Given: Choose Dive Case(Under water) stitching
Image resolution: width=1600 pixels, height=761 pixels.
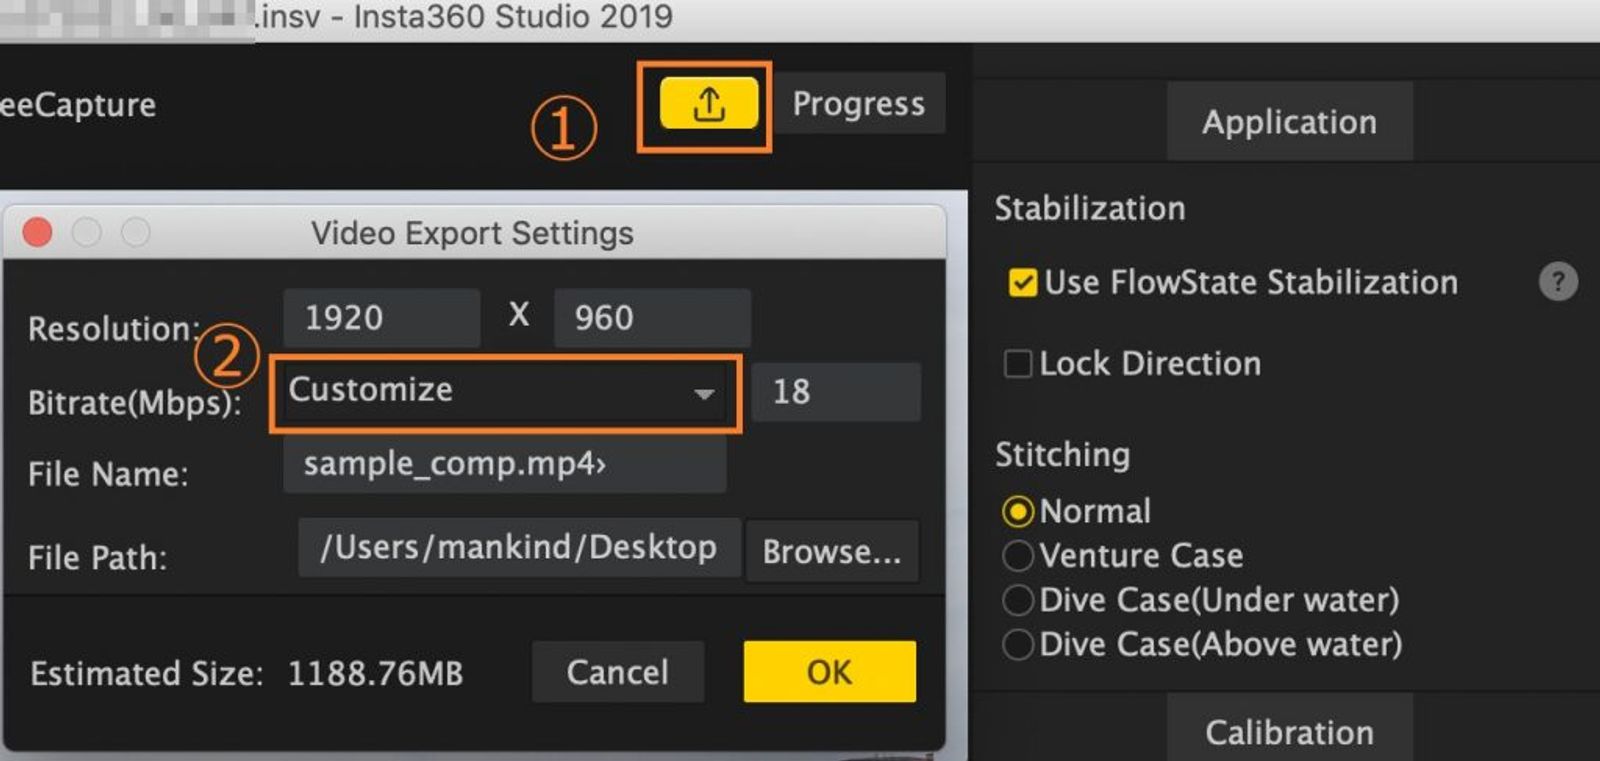Looking at the screenshot, I should pyautogui.click(x=1018, y=600).
